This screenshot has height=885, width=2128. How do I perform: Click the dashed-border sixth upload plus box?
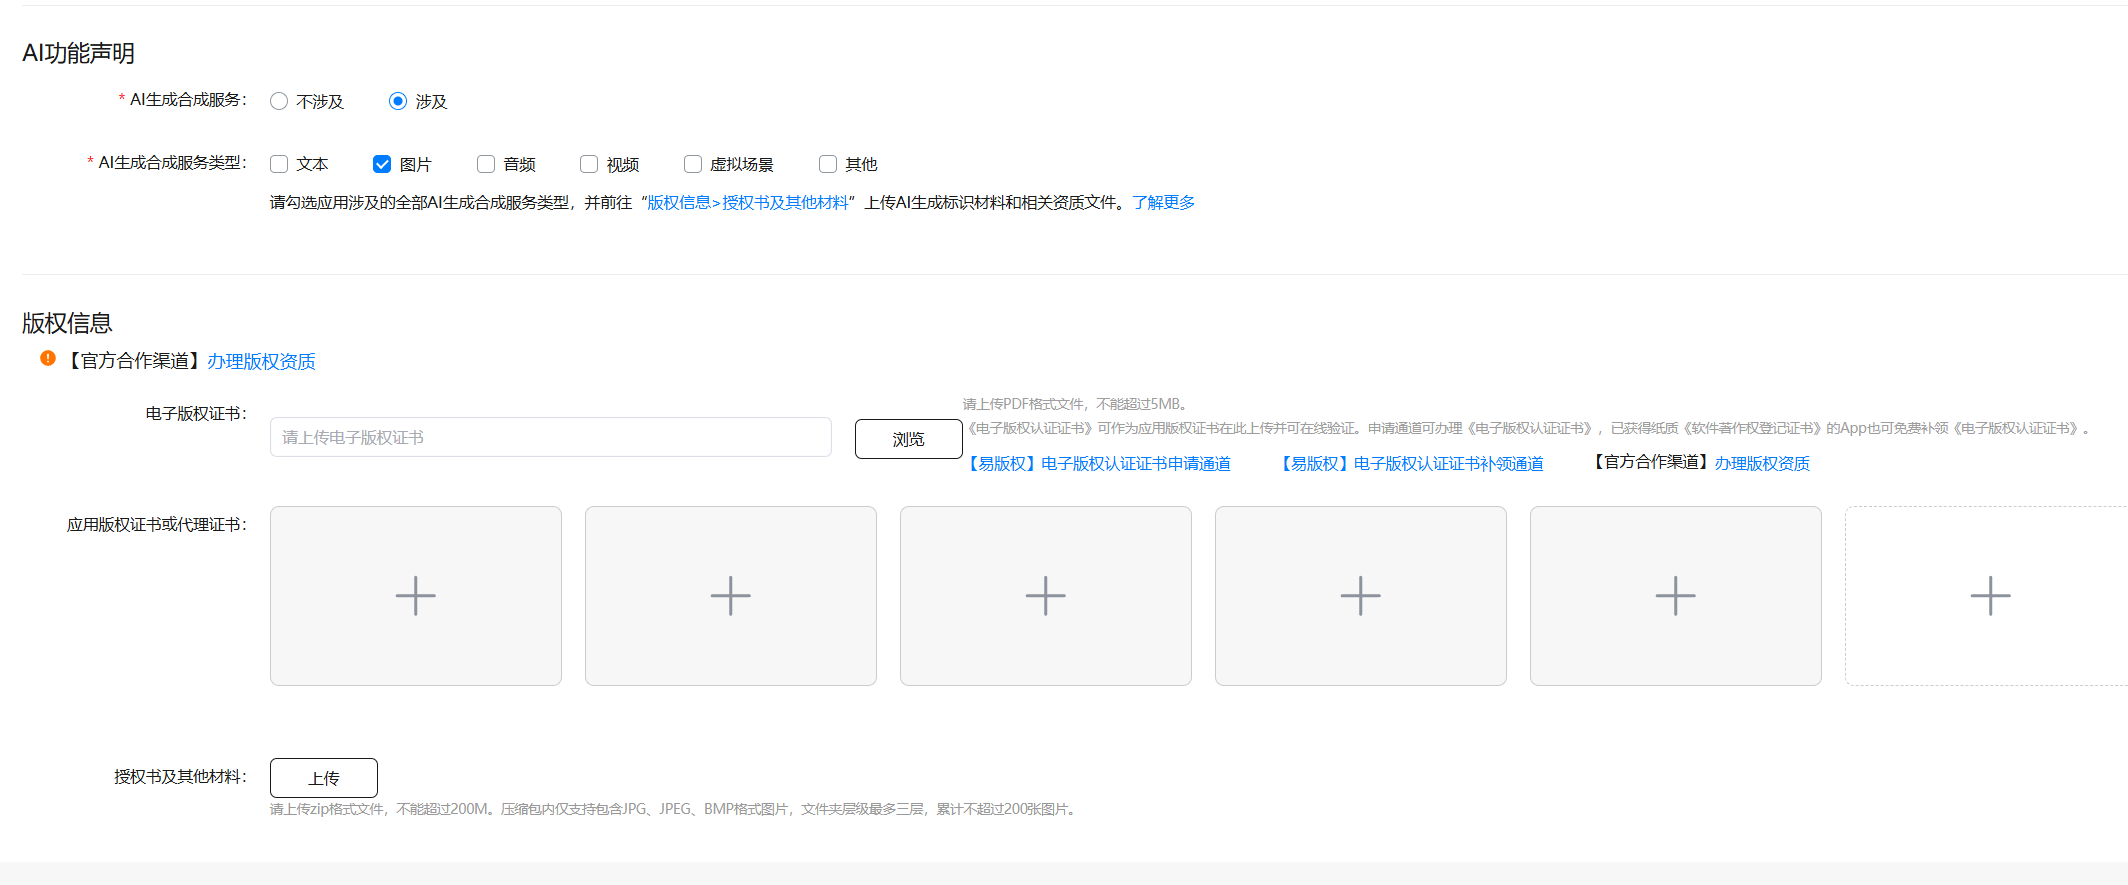tap(1989, 596)
